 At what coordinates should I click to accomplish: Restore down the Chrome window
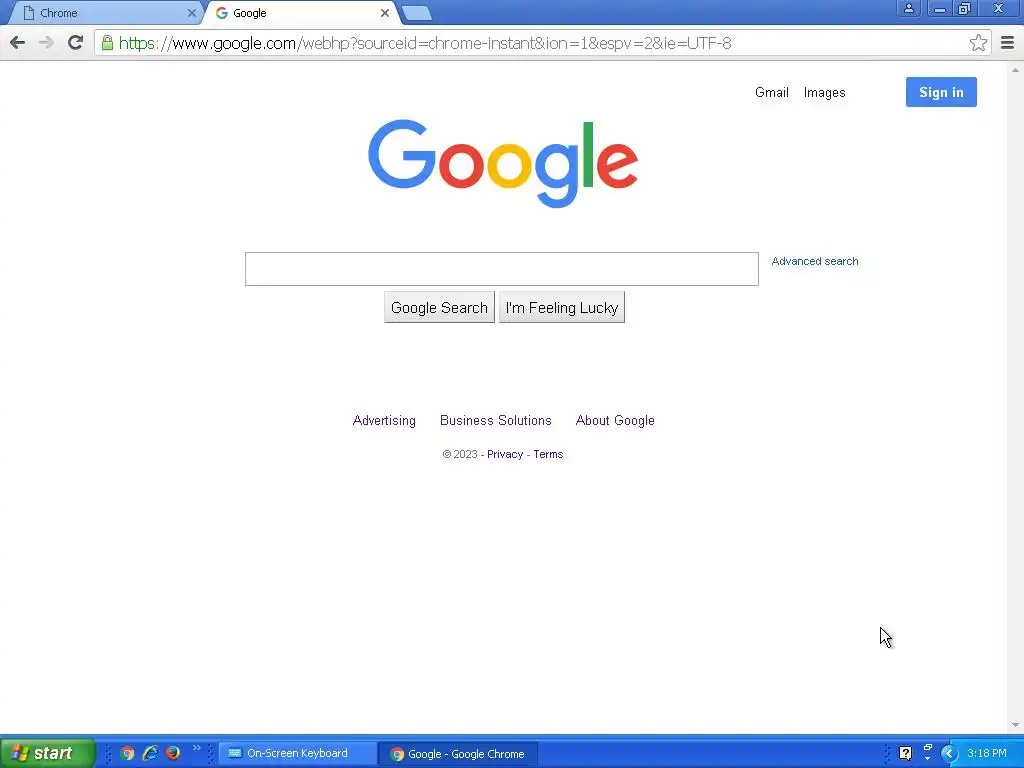964,8
